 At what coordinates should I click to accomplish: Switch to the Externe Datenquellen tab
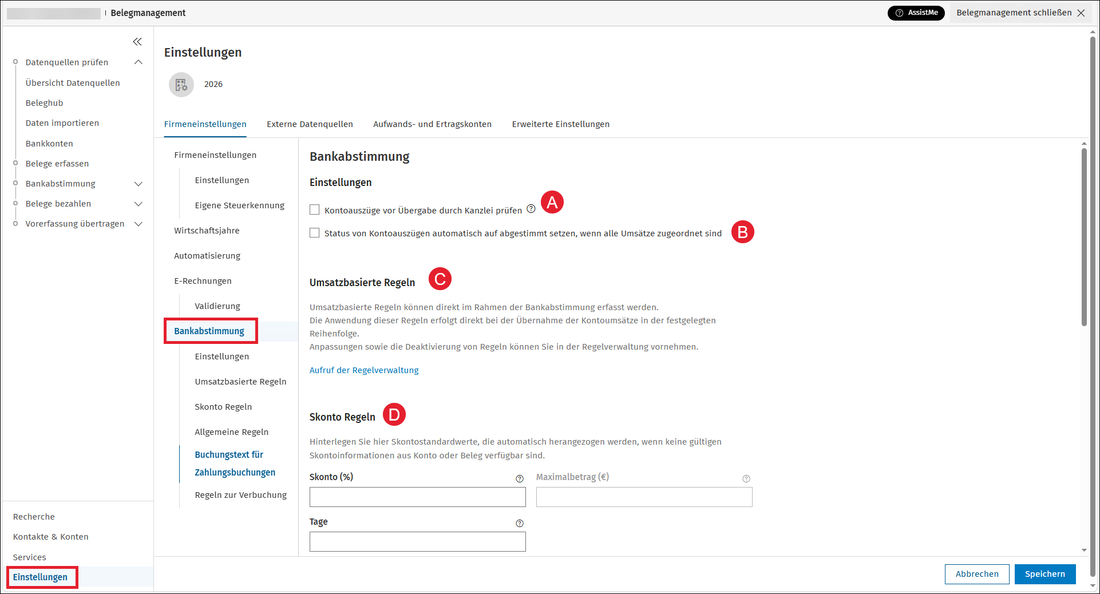coord(309,124)
